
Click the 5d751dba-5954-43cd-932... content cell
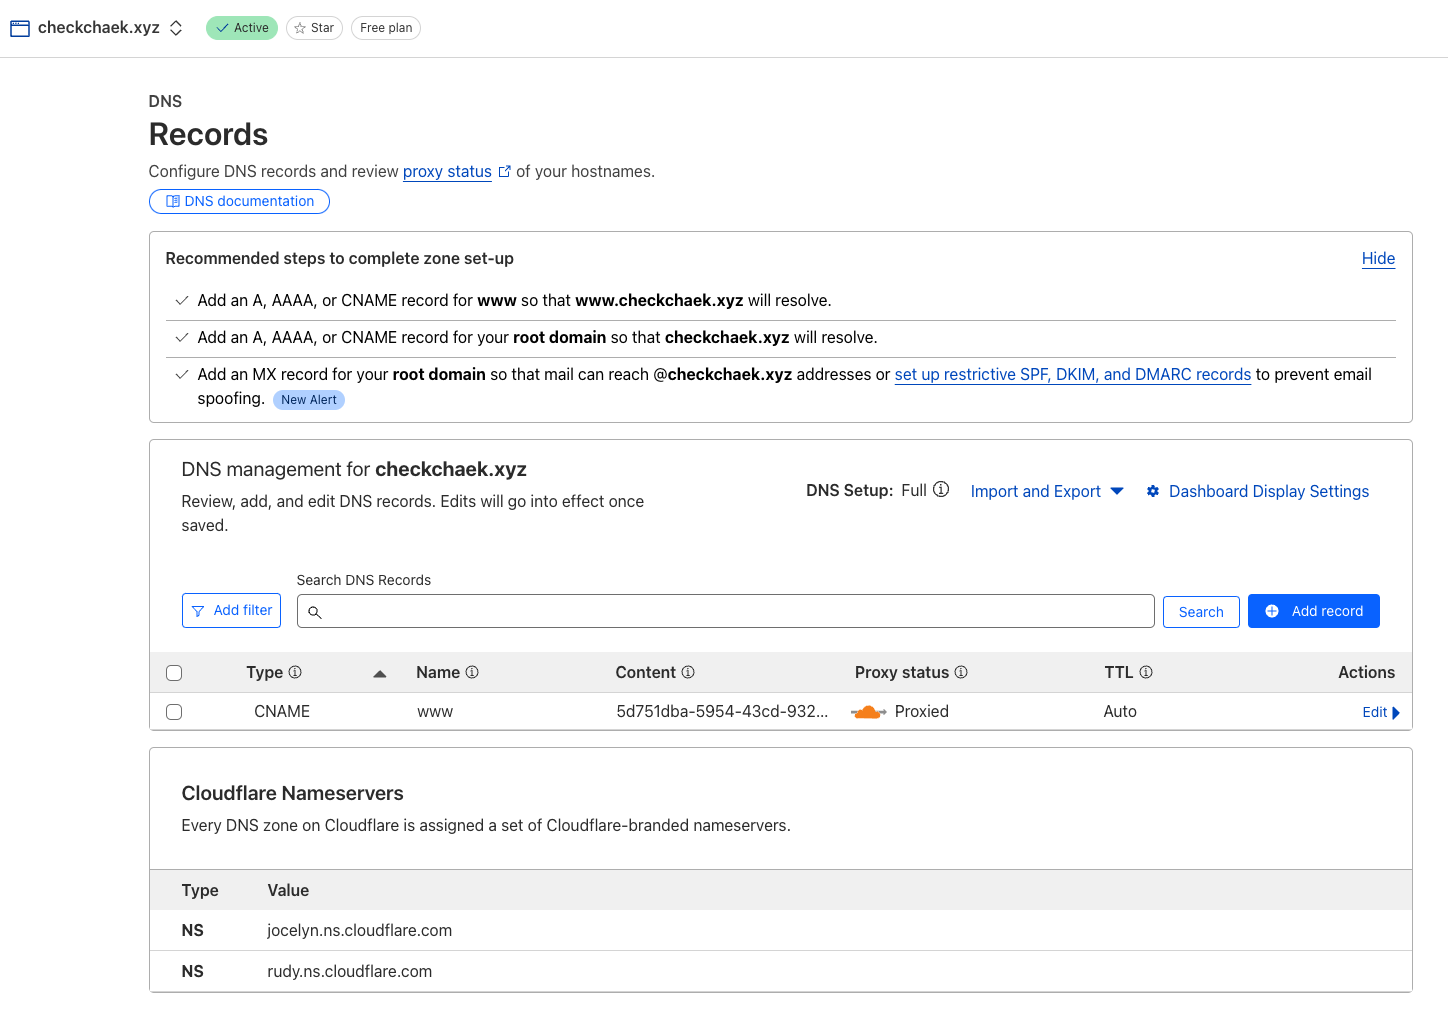click(722, 712)
